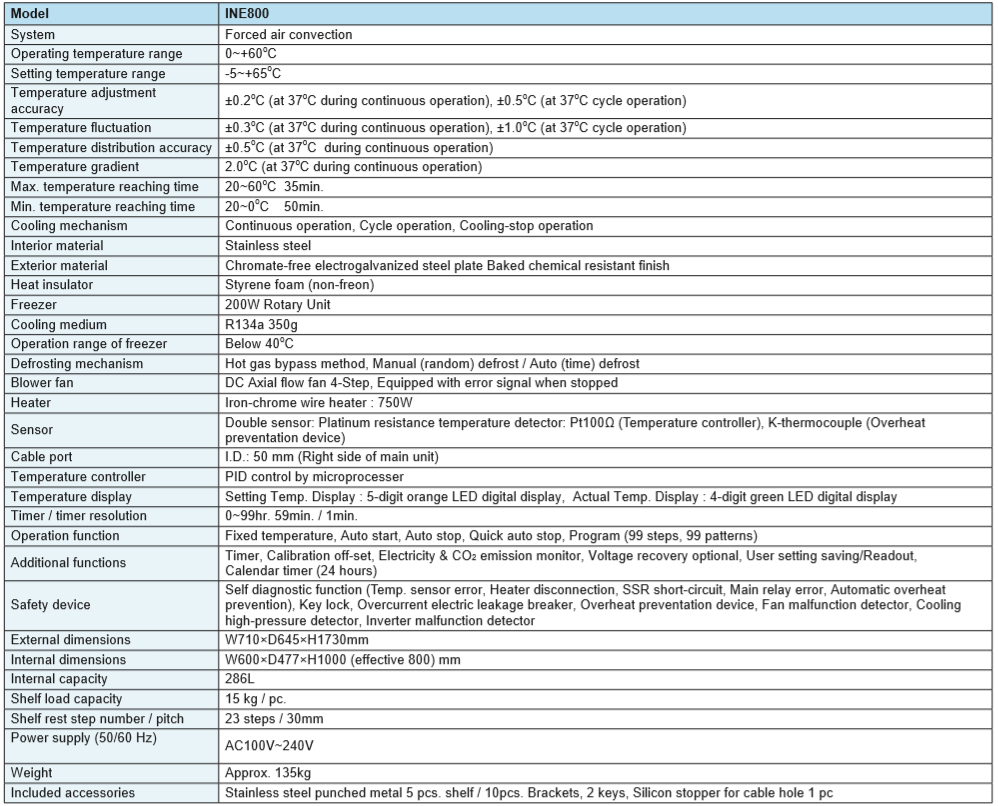Click the 'R134a 350g' cooling medium value
Screen dimensions: 998x806
pos(263,324)
